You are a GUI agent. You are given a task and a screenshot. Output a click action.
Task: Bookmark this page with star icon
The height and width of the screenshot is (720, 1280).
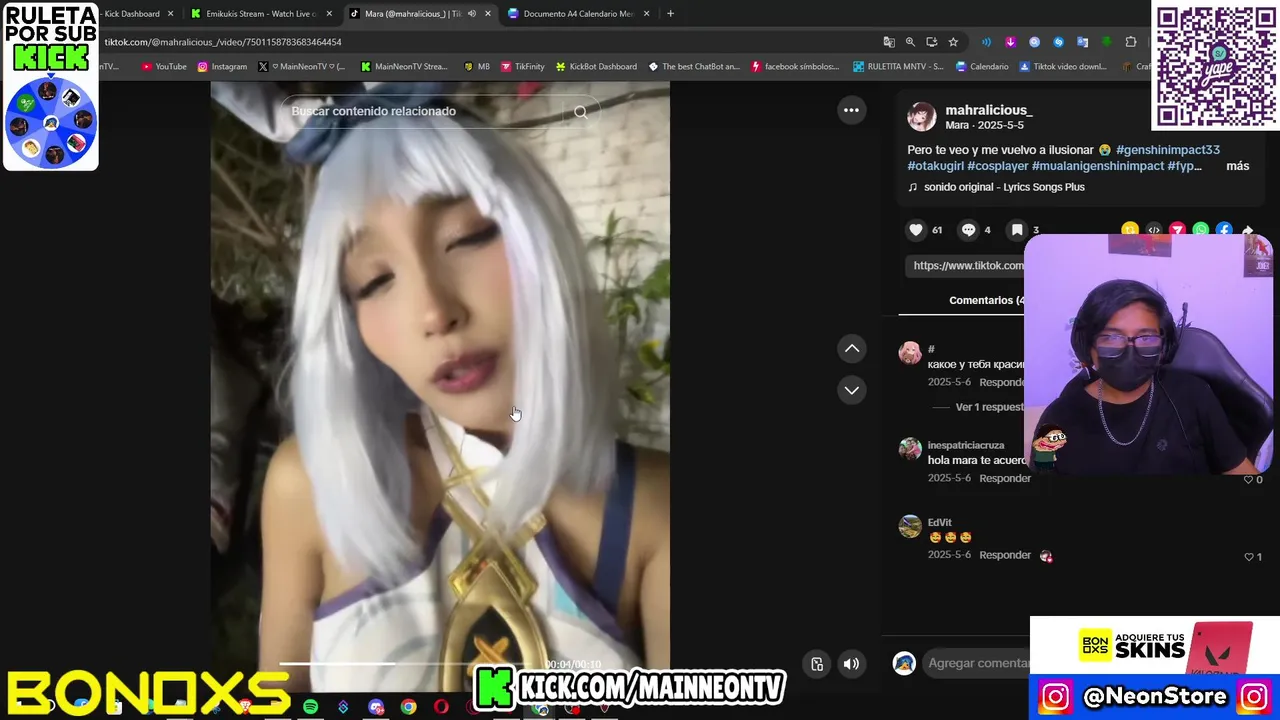[953, 42]
